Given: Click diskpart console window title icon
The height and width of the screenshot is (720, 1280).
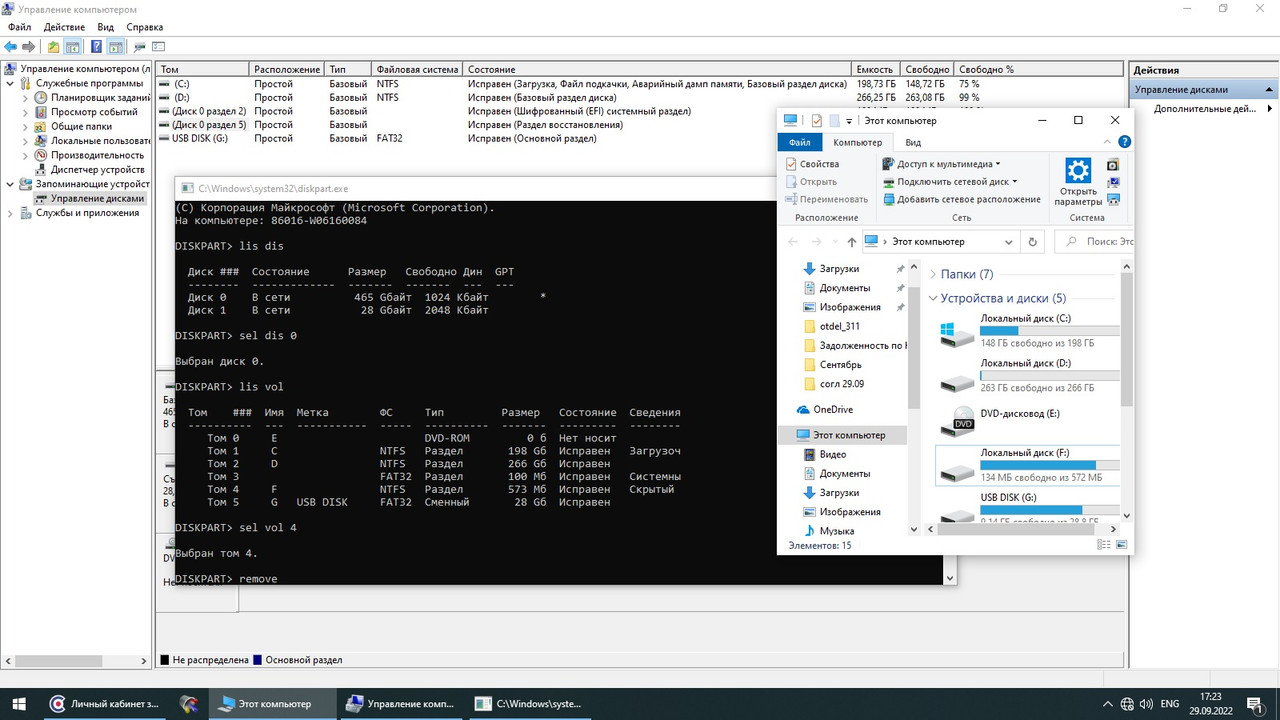Looking at the screenshot, I should pos(187,188).
